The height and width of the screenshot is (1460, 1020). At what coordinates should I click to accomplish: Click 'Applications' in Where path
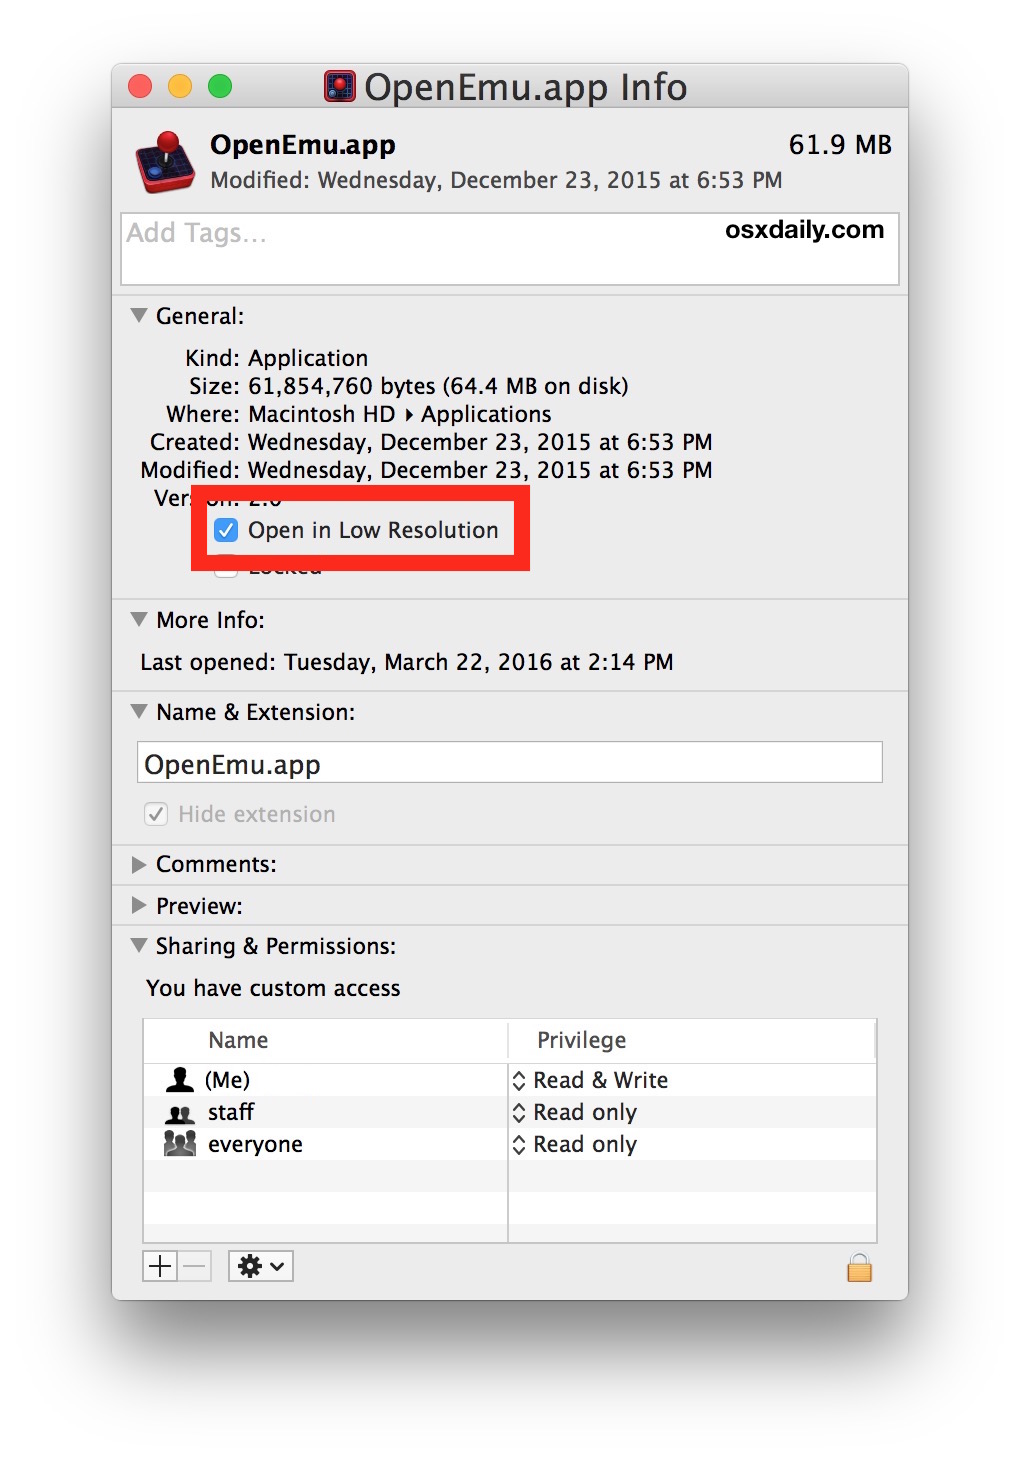coord(486,414)
